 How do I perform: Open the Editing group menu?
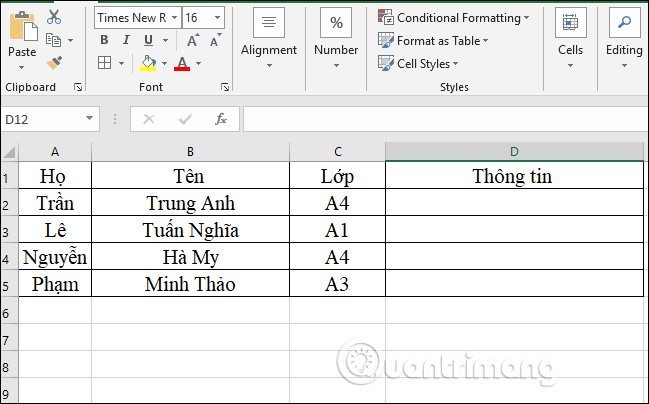point(624,38)
